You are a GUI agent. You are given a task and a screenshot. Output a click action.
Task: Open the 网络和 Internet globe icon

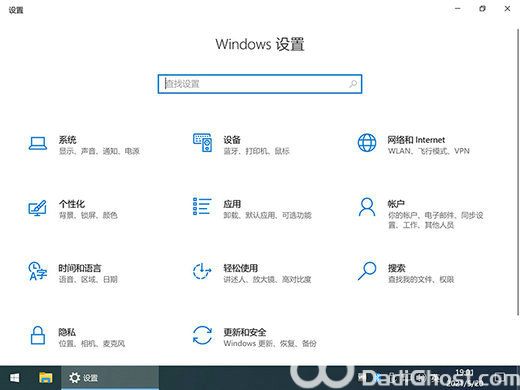367,143
